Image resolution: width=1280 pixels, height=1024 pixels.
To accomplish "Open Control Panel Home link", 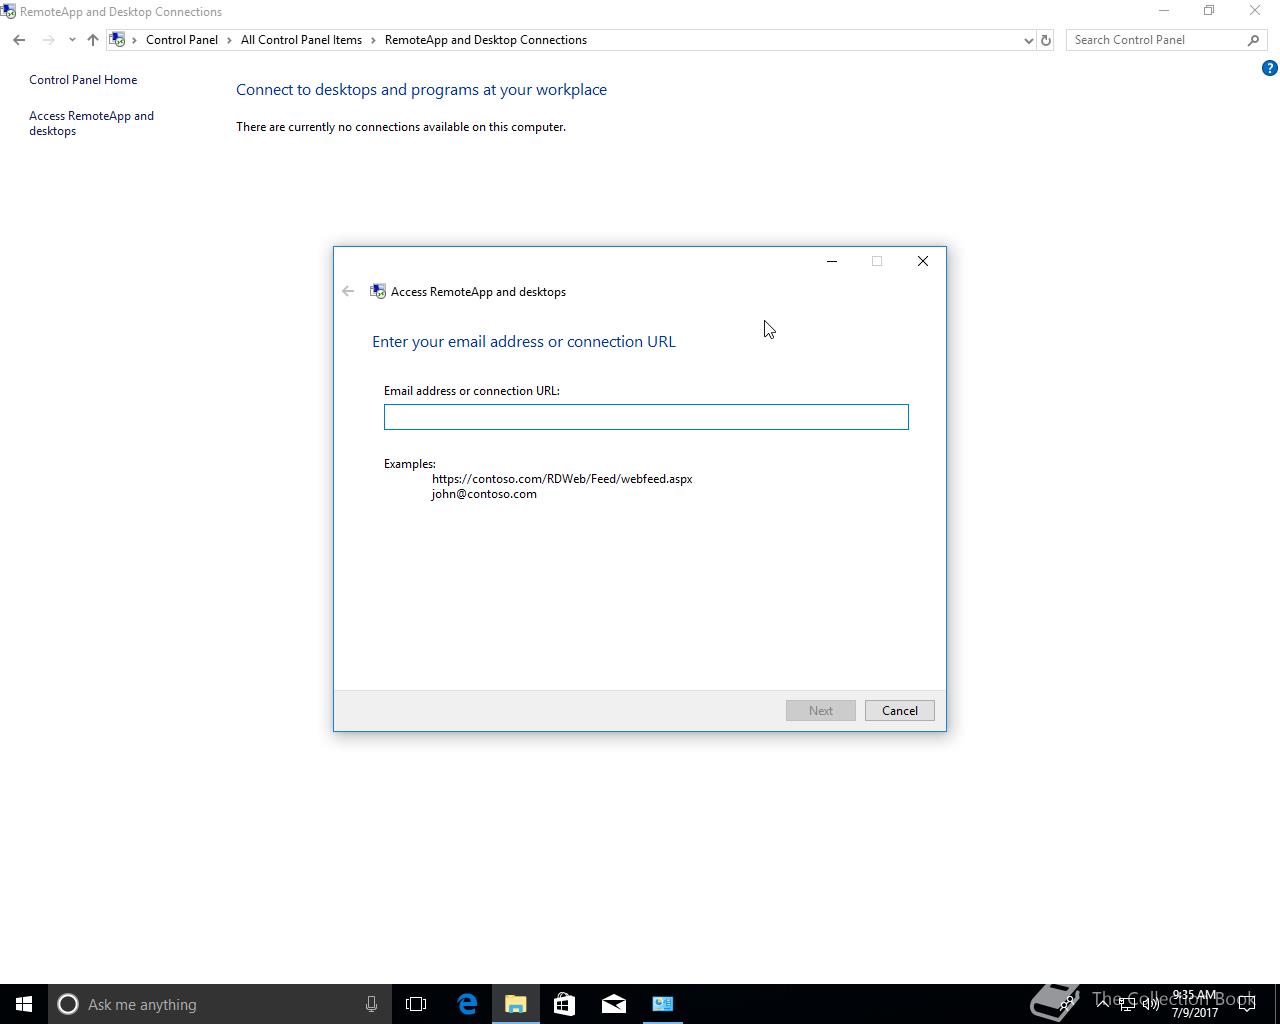I will [83, 80].
